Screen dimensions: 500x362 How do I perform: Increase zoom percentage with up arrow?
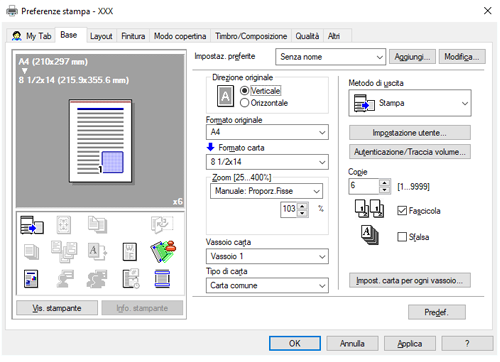click(x=302, y=206)
